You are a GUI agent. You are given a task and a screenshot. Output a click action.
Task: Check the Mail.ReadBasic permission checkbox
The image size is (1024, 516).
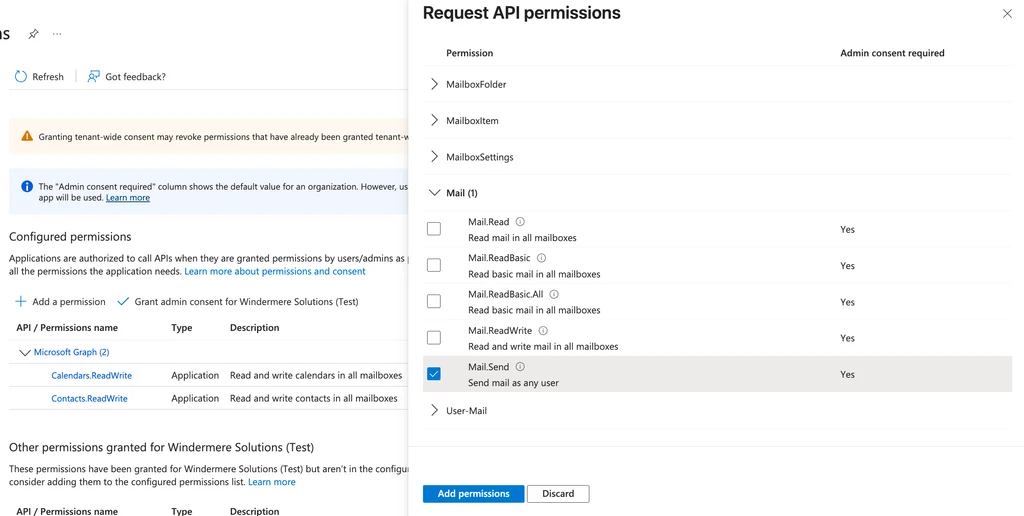point(434,265)
